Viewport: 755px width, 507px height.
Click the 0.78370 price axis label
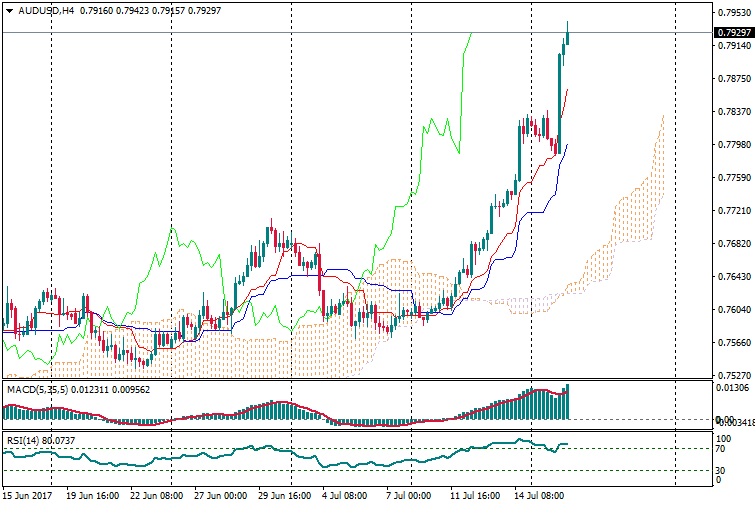[x=733, y=112]
